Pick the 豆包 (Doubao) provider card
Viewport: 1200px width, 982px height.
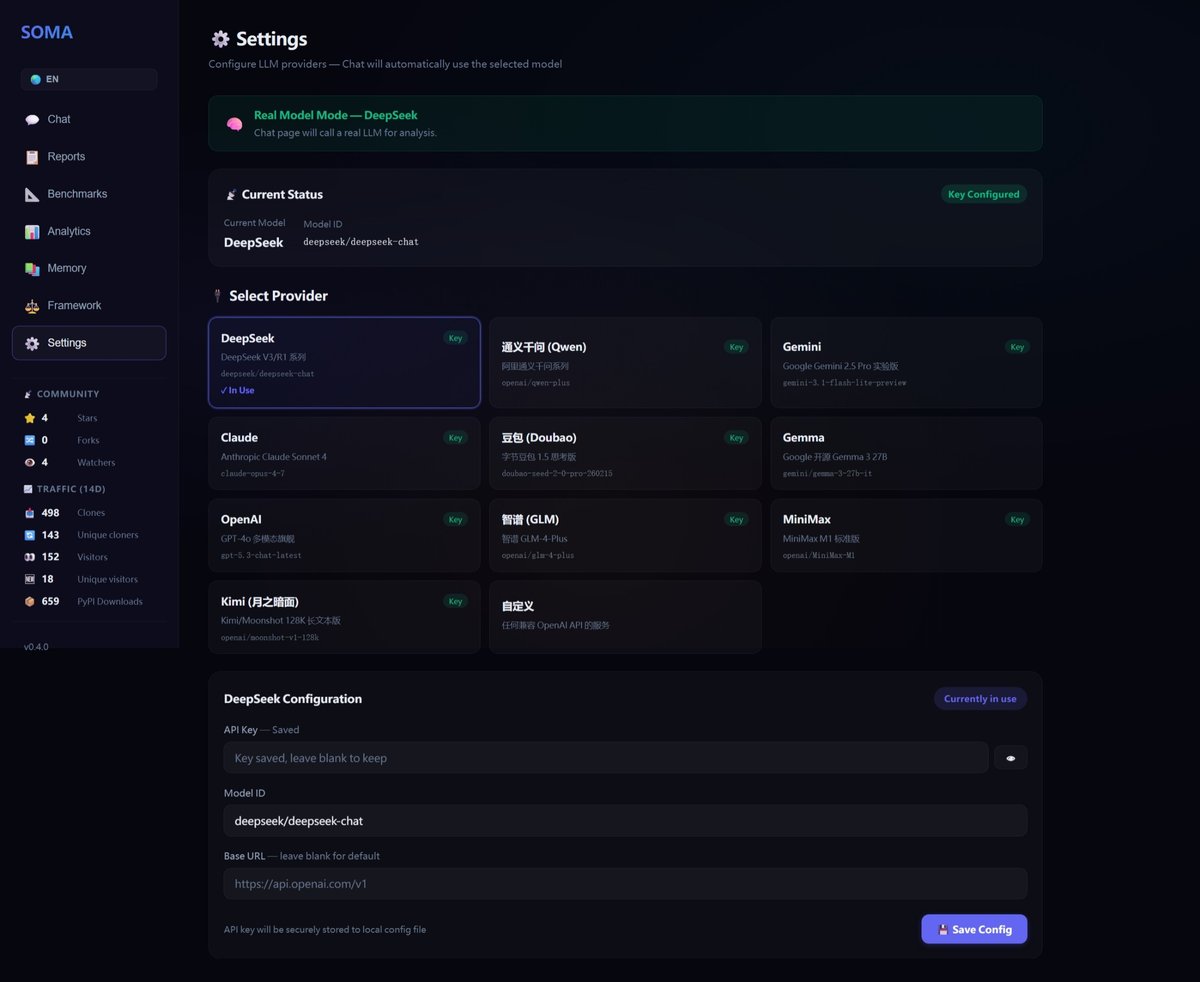coord(625,454)
